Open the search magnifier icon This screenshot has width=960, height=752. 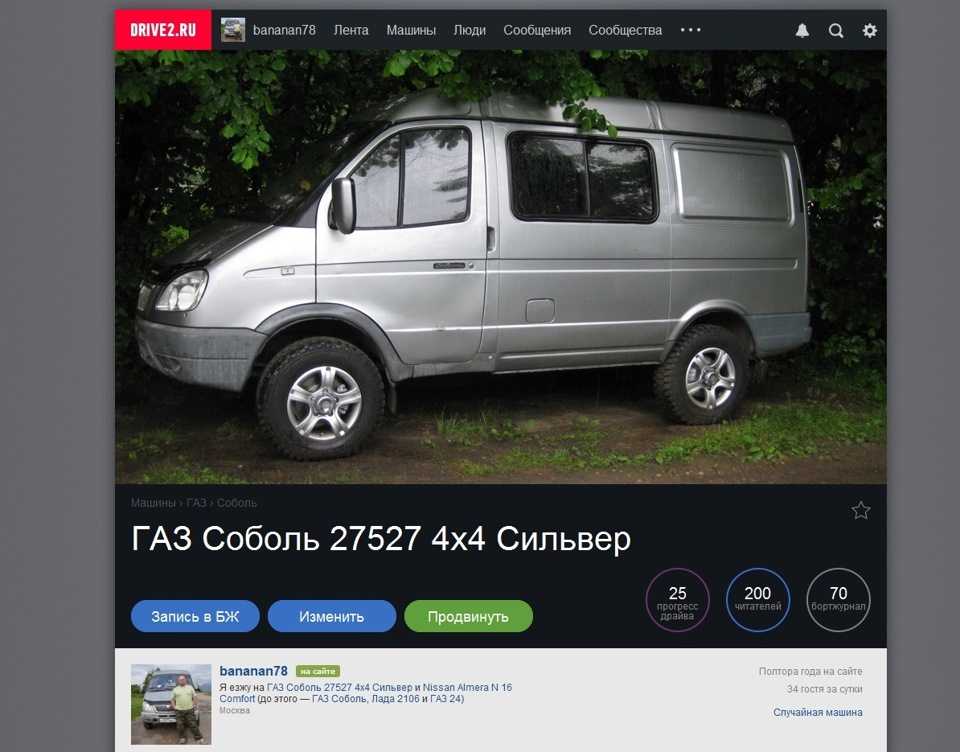click(836, 31)
